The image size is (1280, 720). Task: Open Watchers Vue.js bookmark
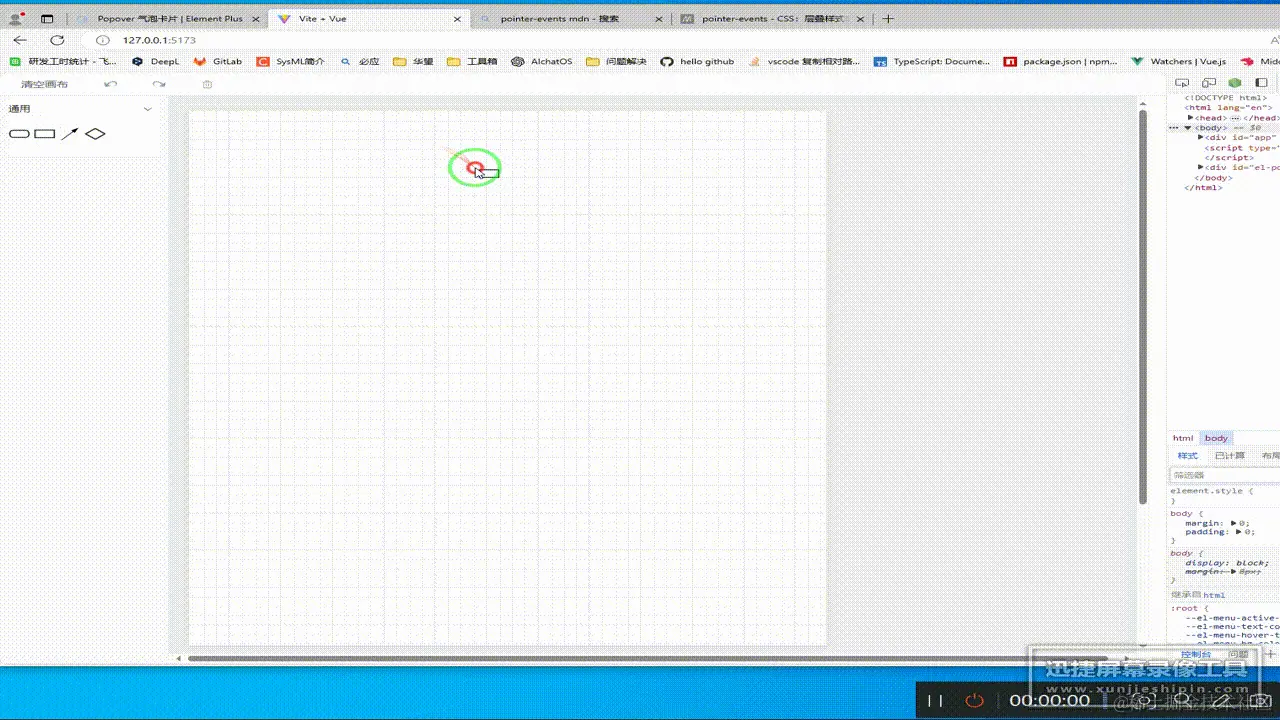click(1179, 61)
